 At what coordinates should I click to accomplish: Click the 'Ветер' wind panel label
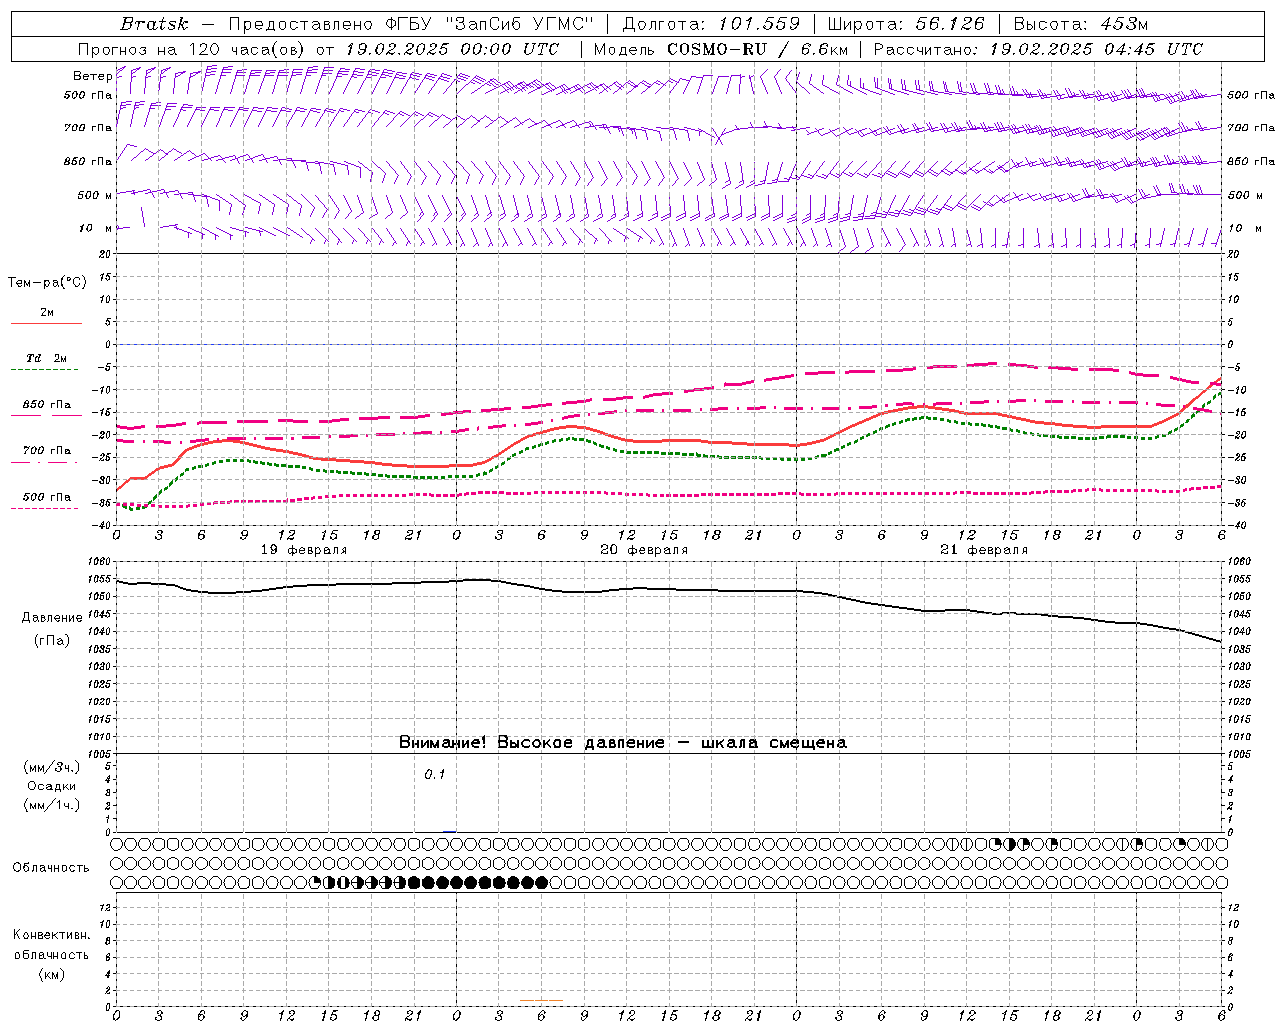[92, 76]
